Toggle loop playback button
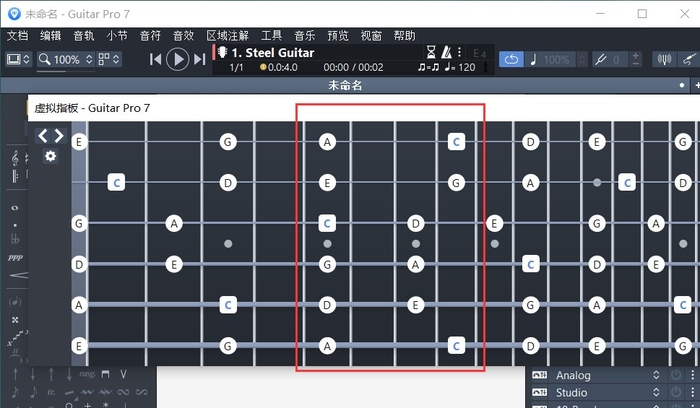This screenshot has width=700, height=408. 510,59
